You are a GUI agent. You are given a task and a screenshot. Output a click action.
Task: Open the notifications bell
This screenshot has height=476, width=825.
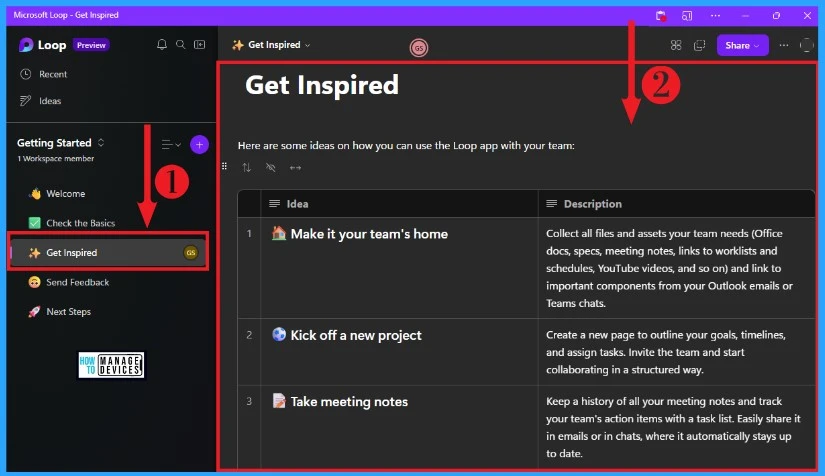coord(162,45)
